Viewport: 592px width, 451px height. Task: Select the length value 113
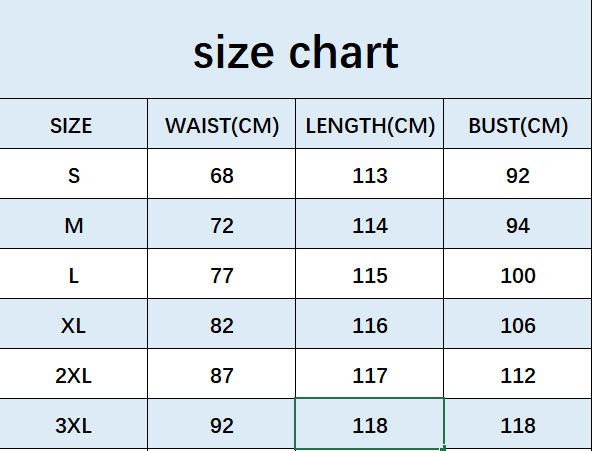pos(370,174)
